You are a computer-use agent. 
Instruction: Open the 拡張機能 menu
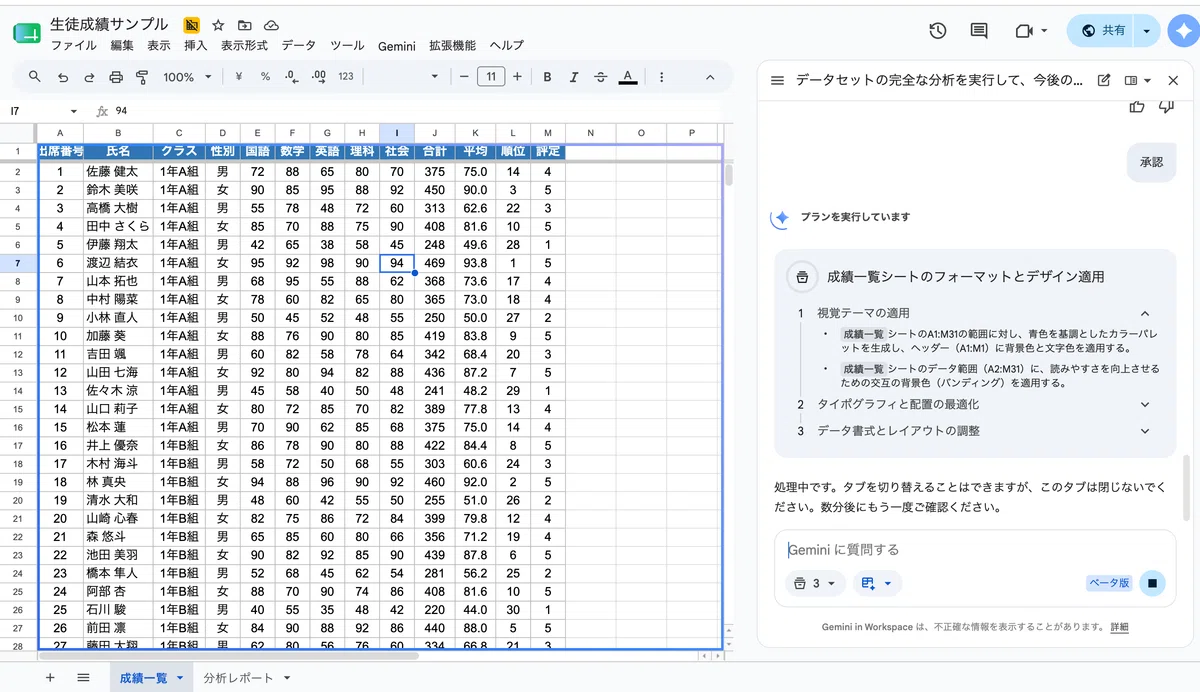pyautogui.click(x=452, y=46)
